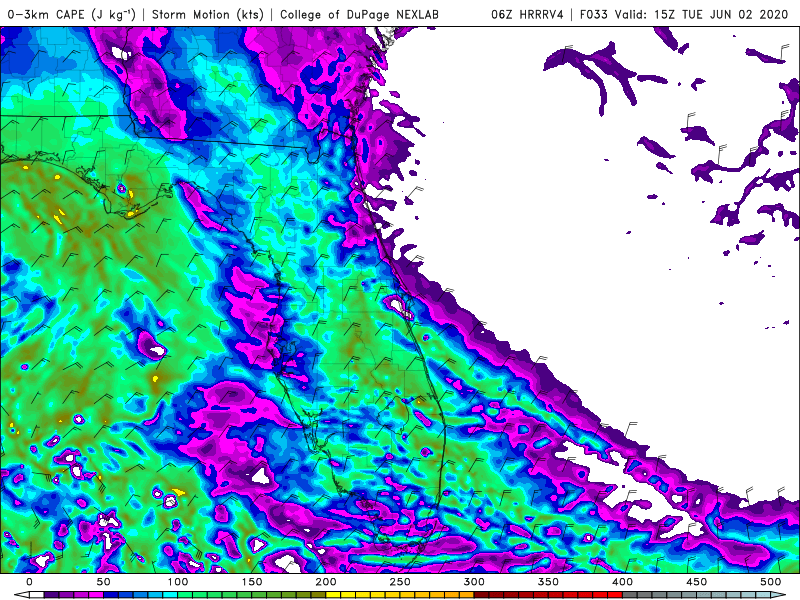Click the first dark red swatch below 300
This screenshot has height=600, width=800.
click(x=481, y=595)
